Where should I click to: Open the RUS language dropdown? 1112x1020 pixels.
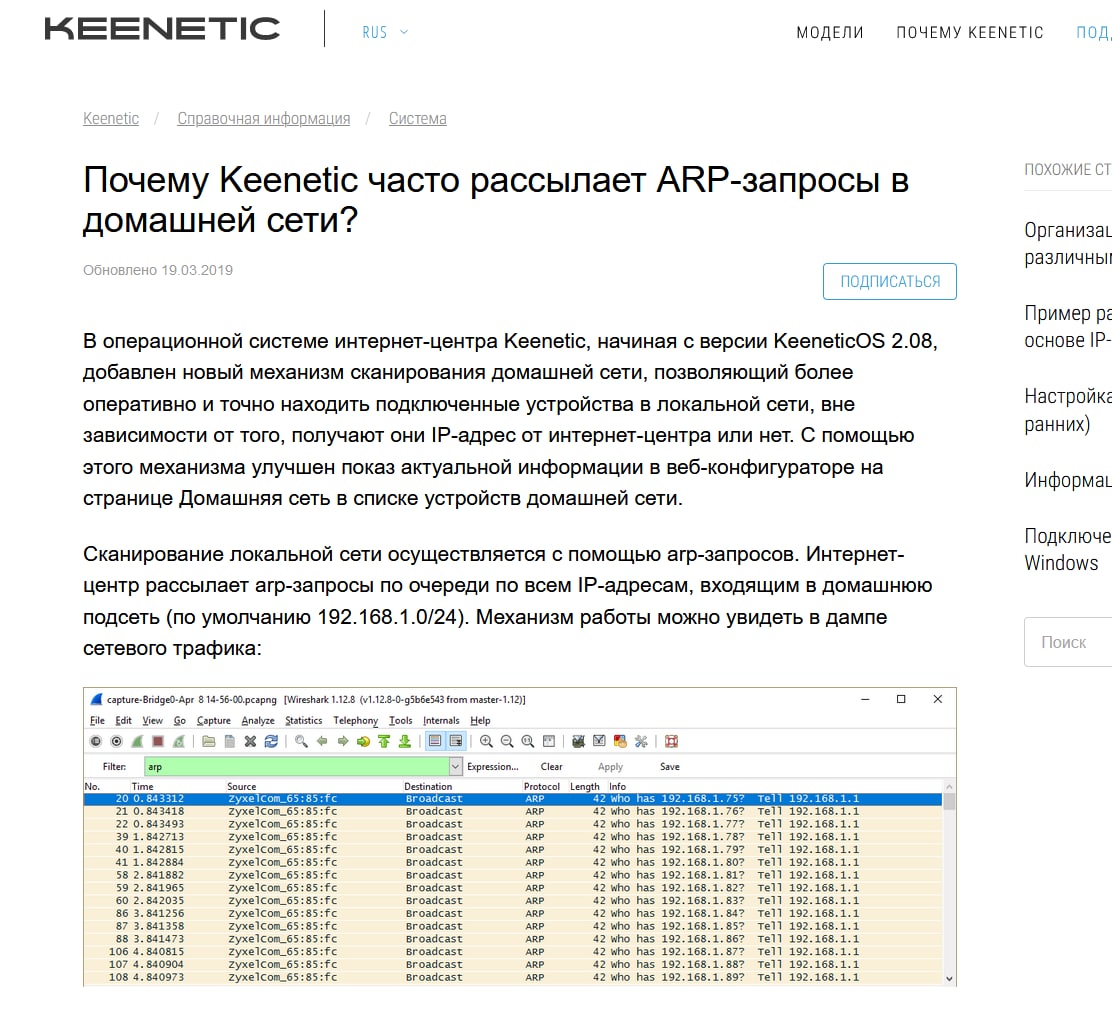[384, 32]
